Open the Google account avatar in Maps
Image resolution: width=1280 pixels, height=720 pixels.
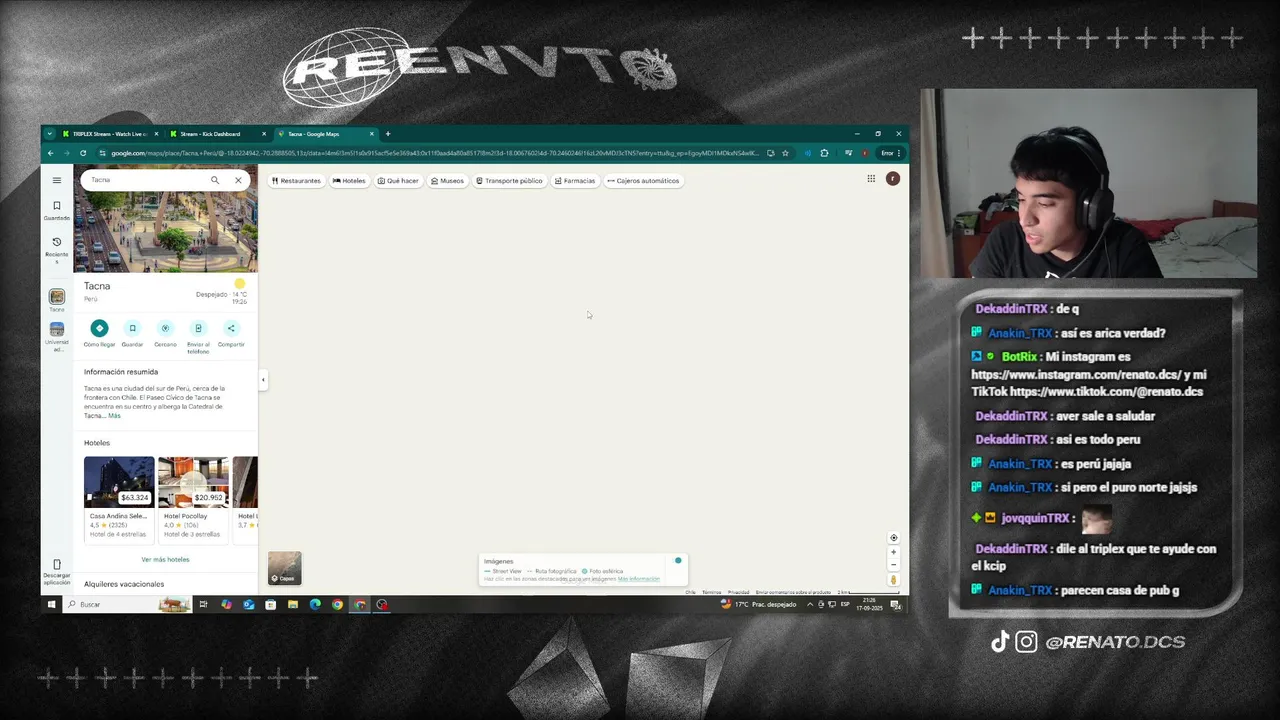click(893, 179)
